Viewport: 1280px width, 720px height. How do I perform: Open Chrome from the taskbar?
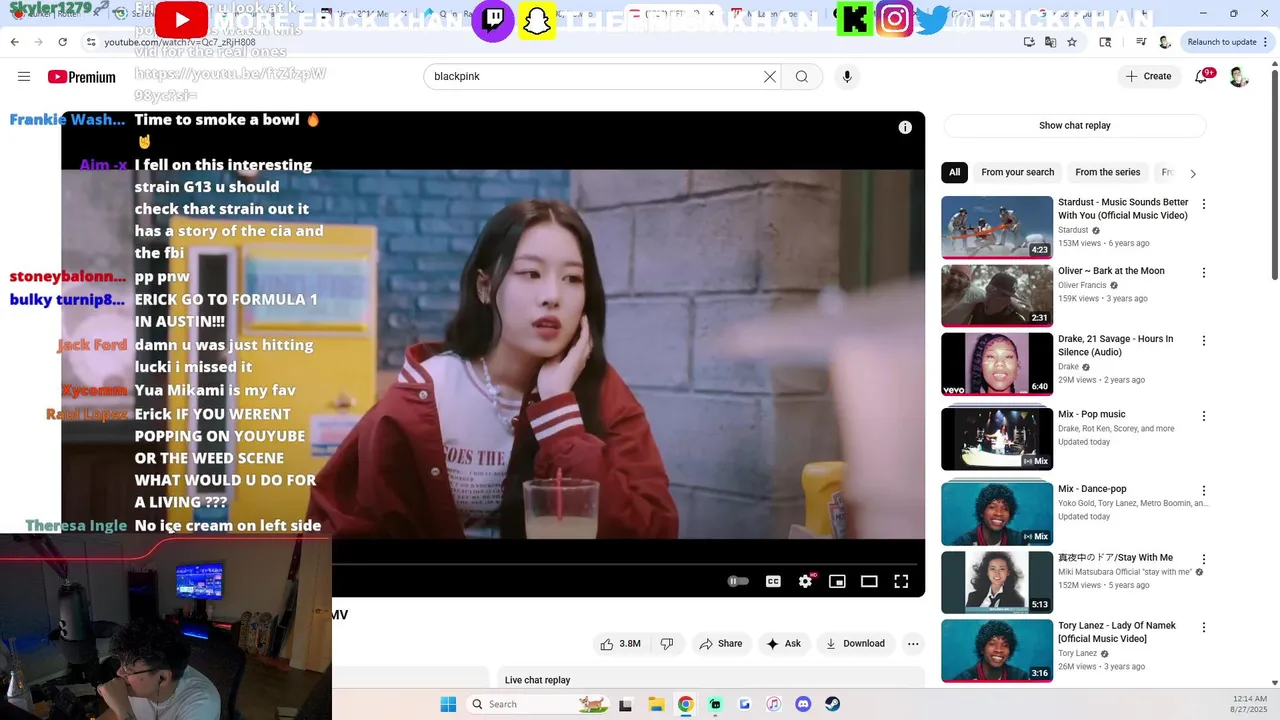685,704
